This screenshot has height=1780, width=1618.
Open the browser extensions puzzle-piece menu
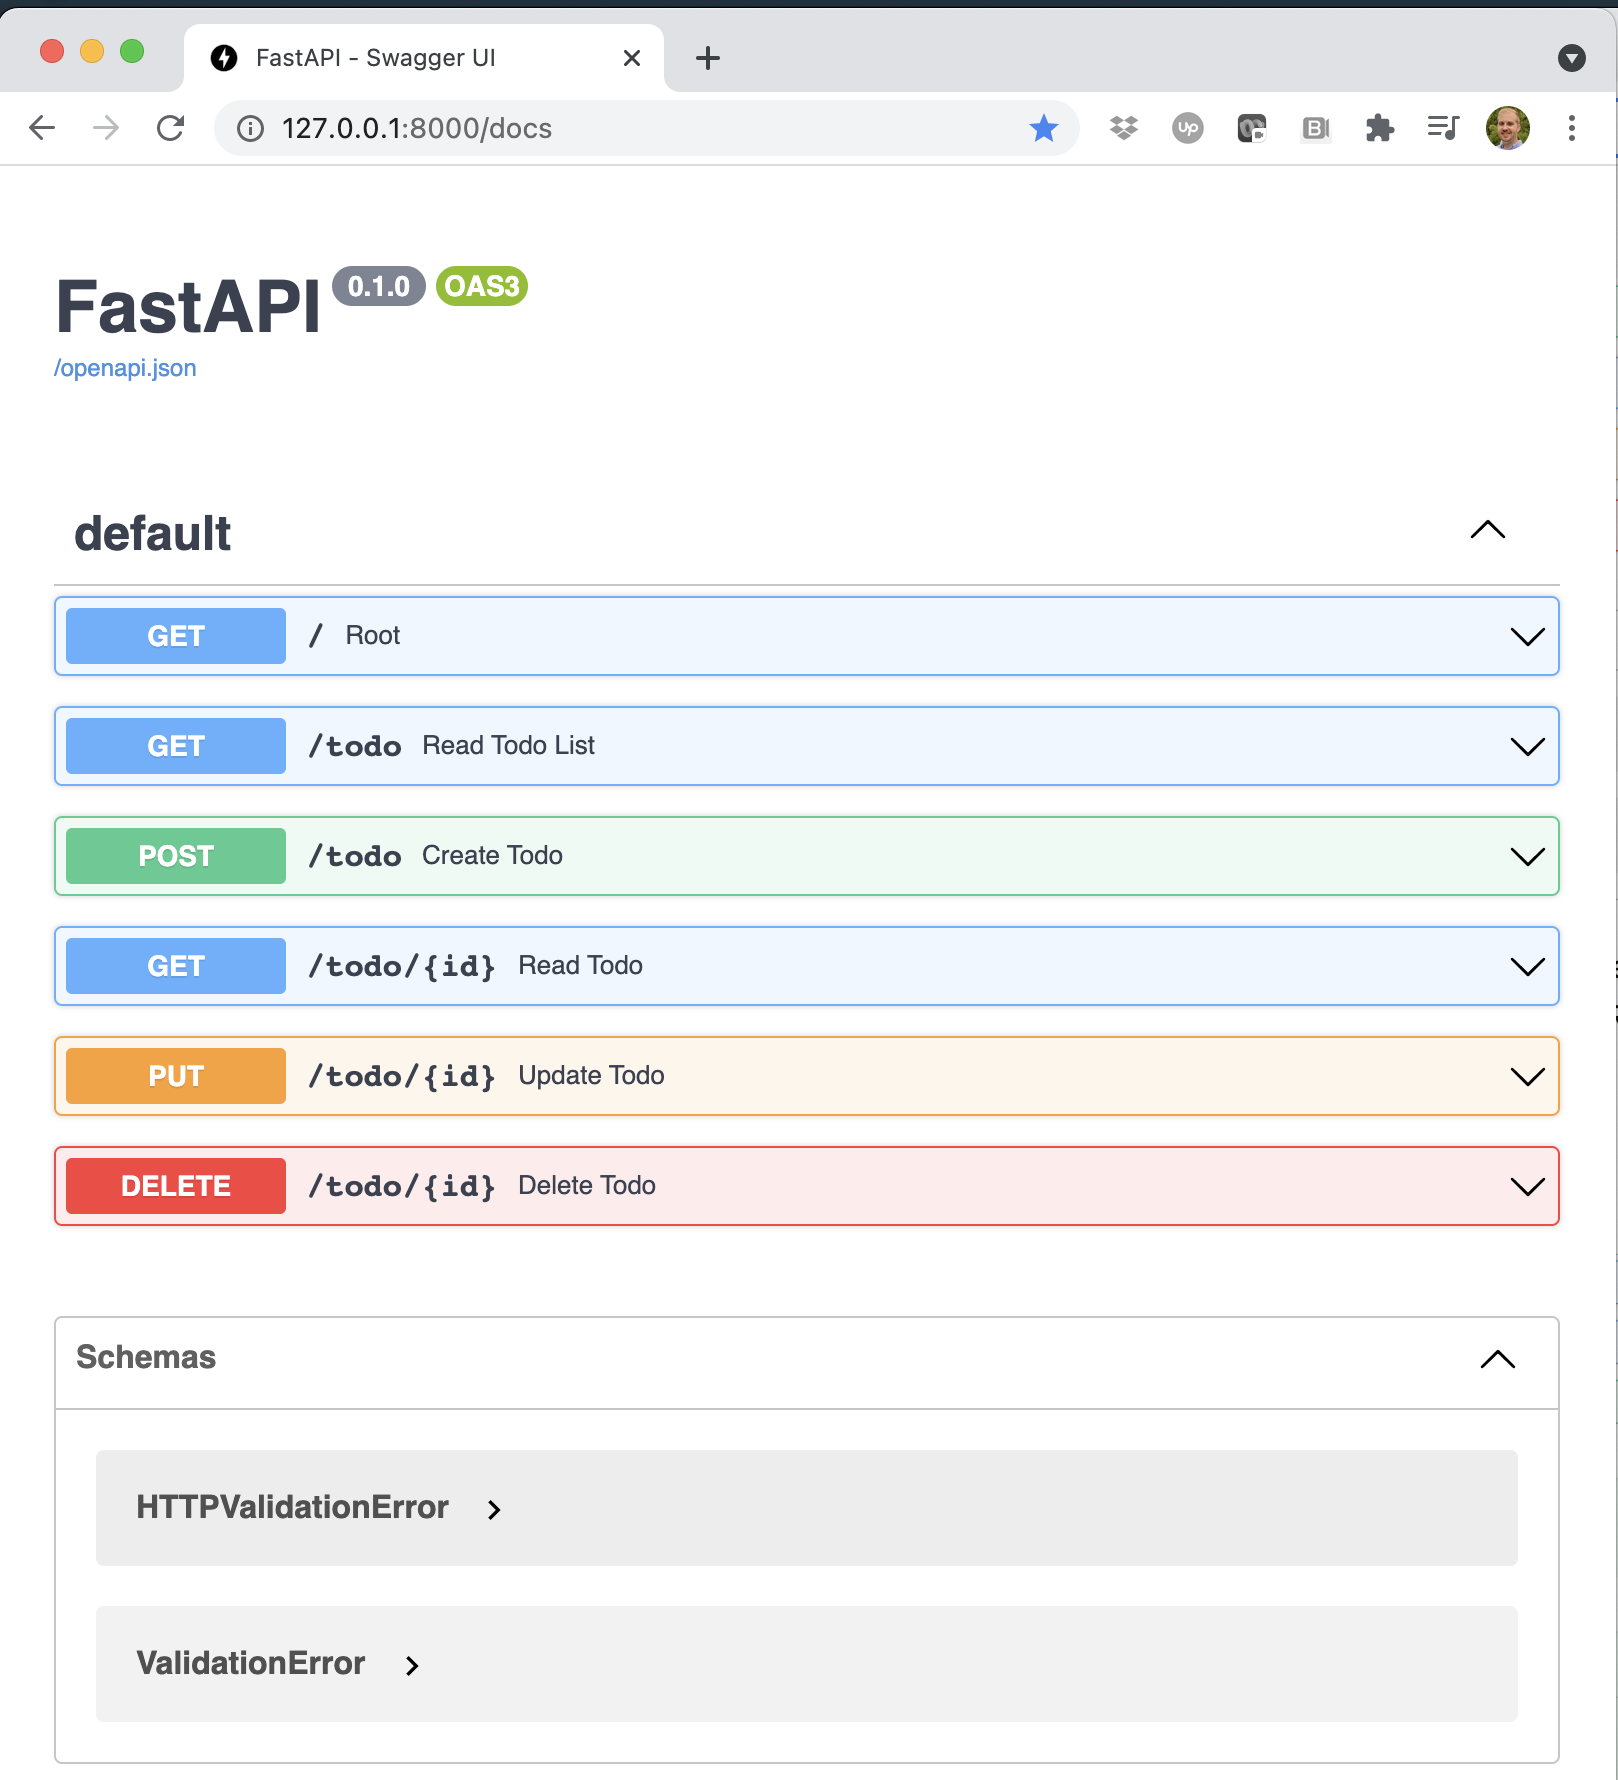1380,128
